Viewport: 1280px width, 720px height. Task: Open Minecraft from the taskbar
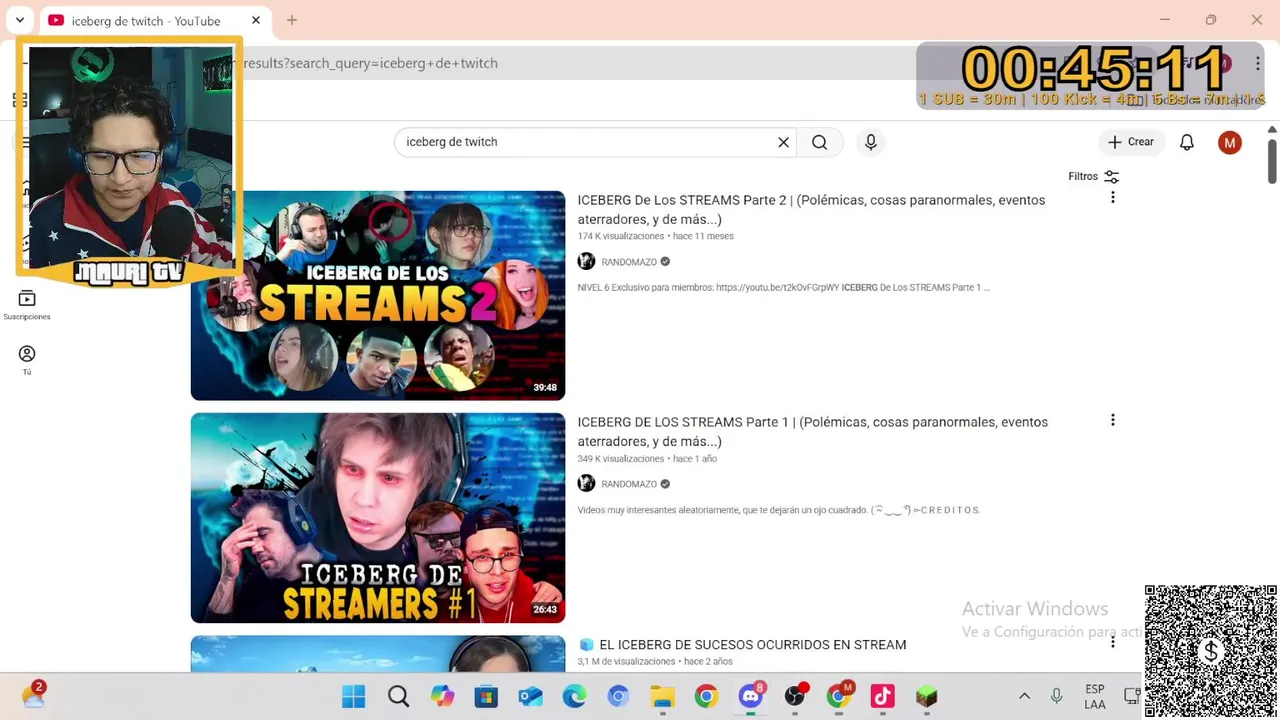926,697
